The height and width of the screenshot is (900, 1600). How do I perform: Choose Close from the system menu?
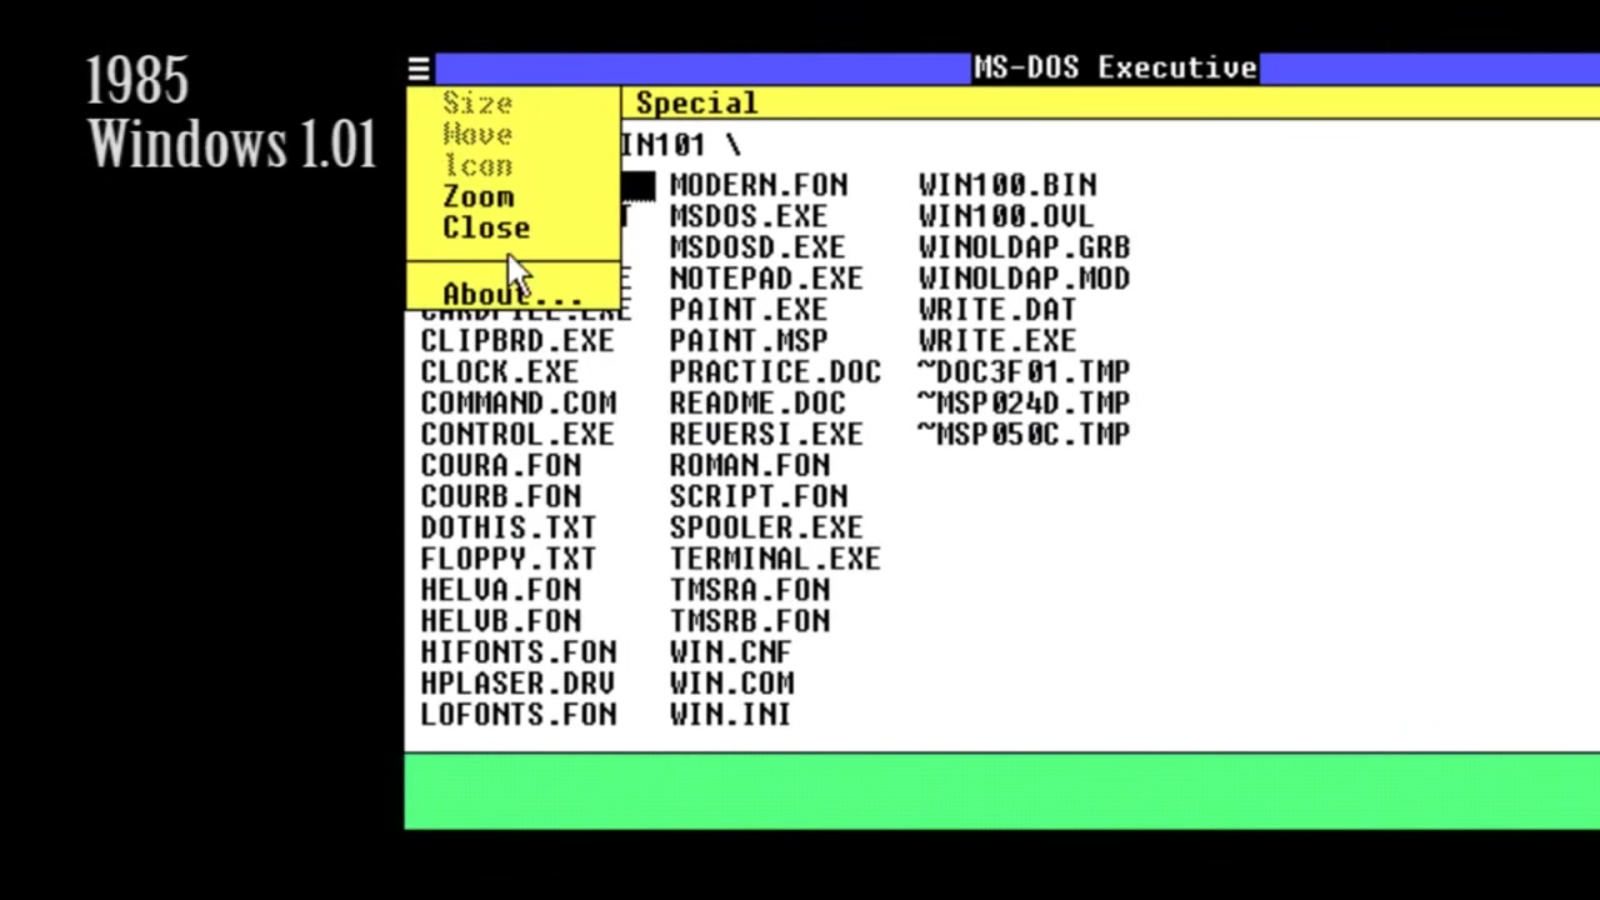(x=487, y=228)
